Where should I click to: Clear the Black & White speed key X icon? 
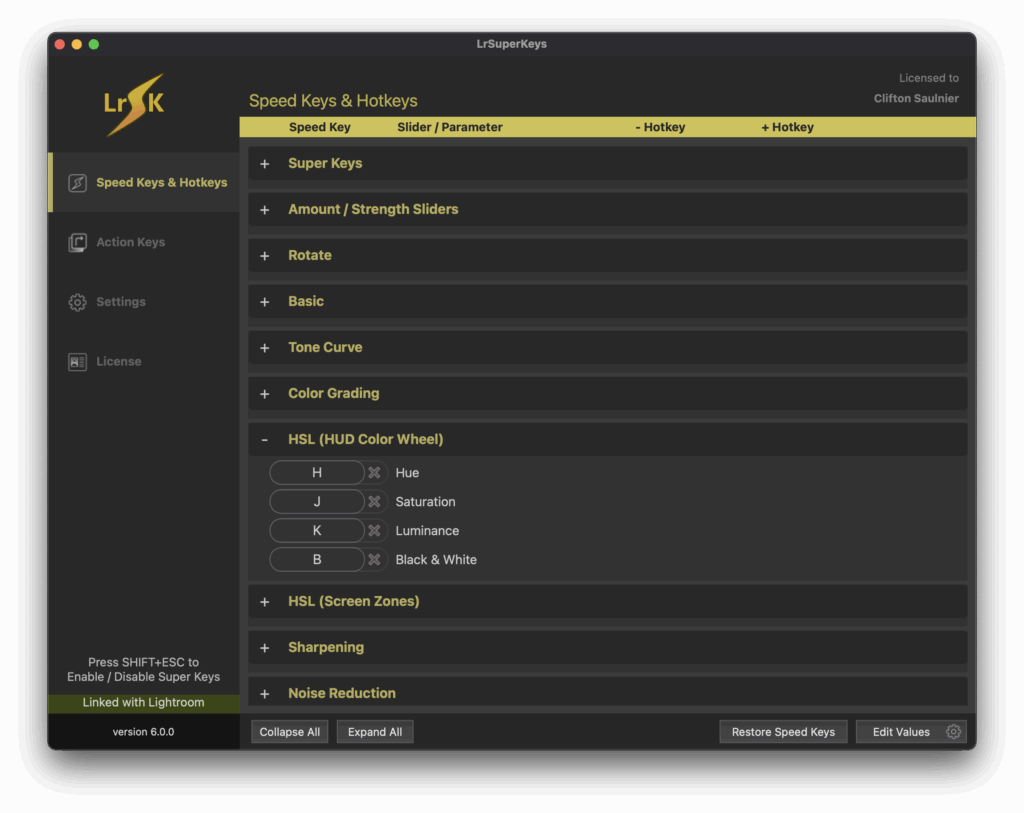pos(374,560)
